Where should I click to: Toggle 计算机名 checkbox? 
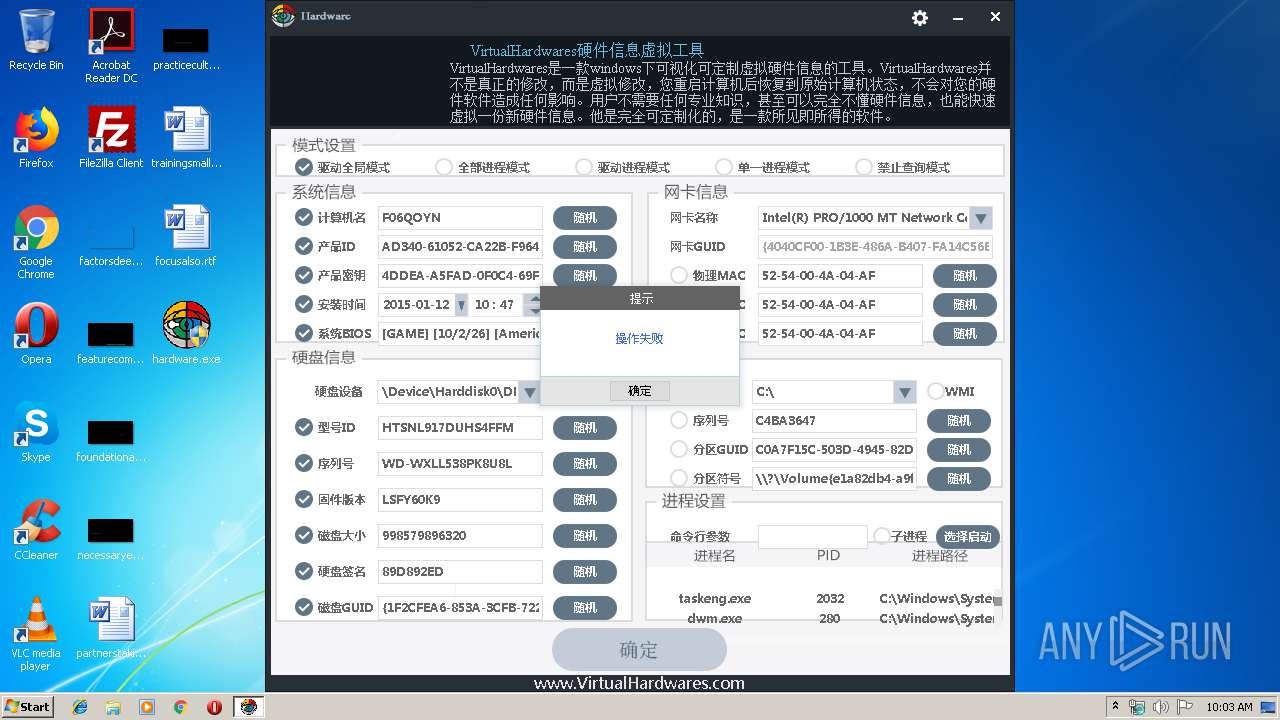pyautogui.click(x=304, y=217)
